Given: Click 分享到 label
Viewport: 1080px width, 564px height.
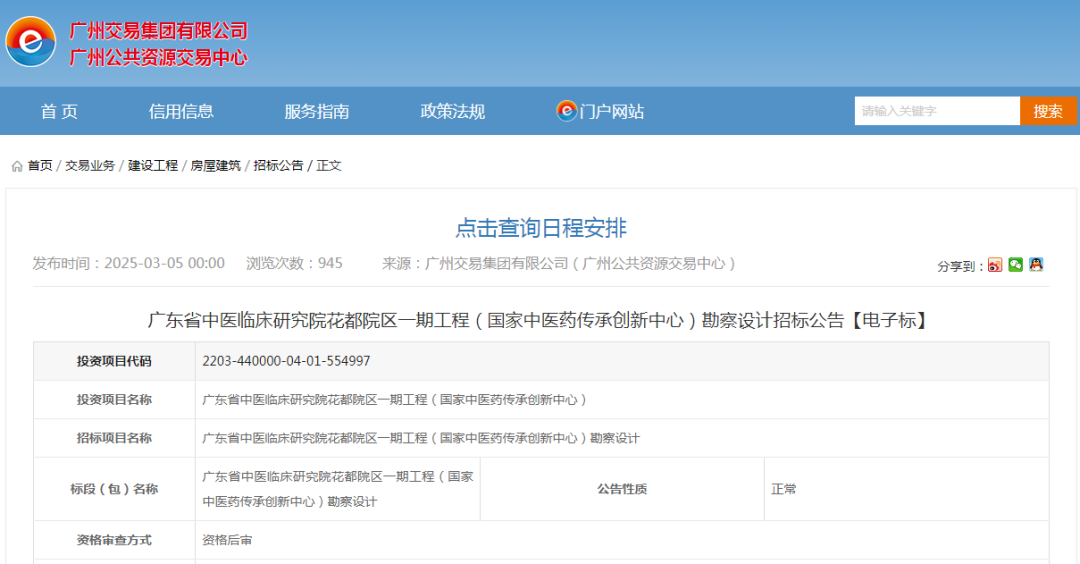Looking at the screenshot, I should pos(960,267).
